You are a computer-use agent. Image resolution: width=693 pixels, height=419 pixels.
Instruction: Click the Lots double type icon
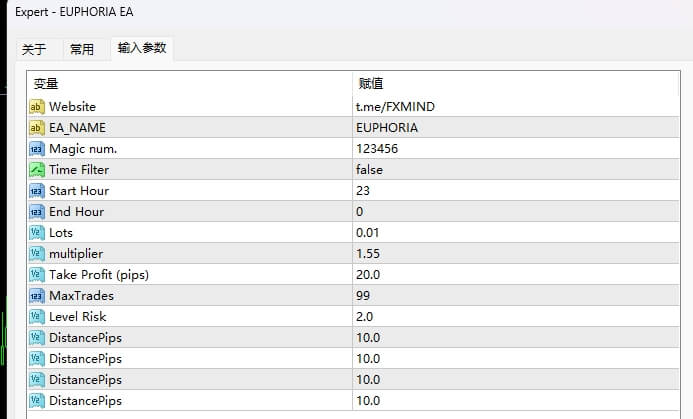[37, 233]
